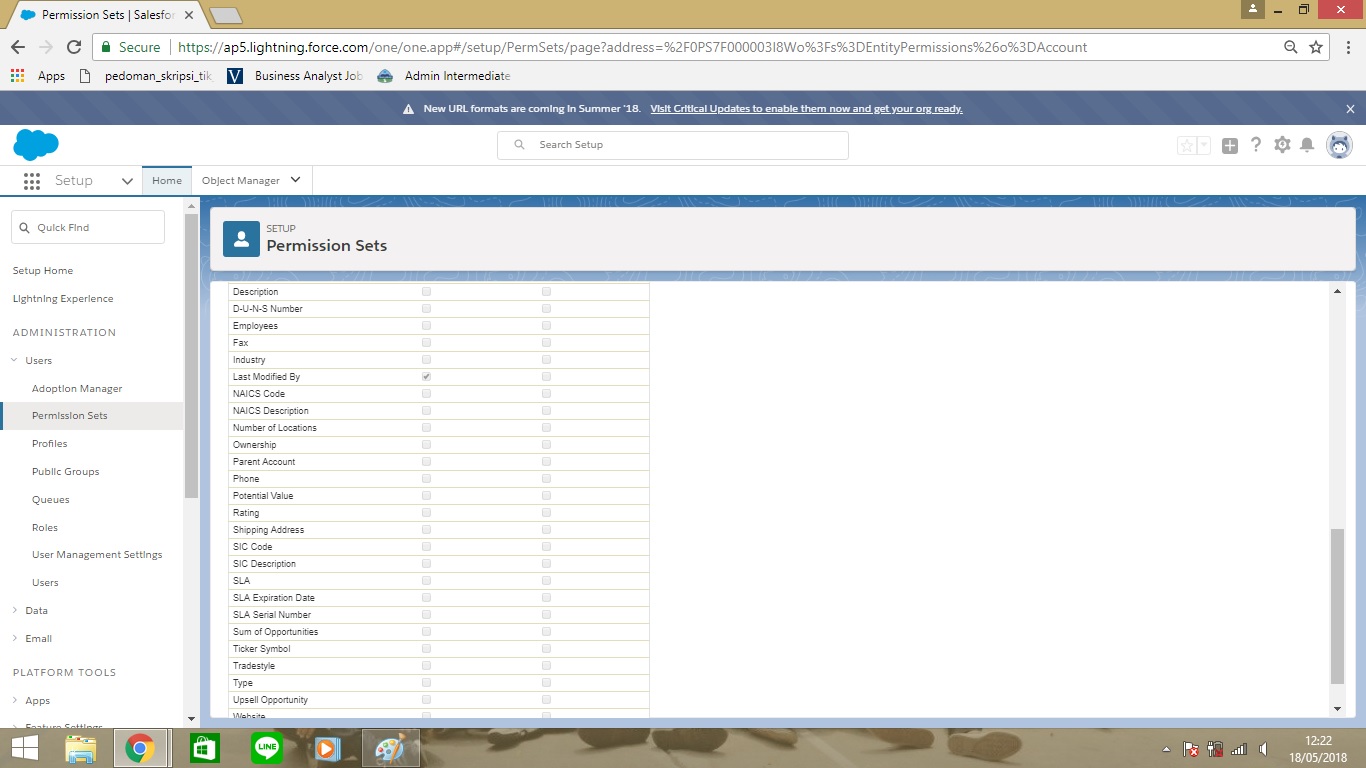Open Profiles in the sidebar

[x=50, y=444]
